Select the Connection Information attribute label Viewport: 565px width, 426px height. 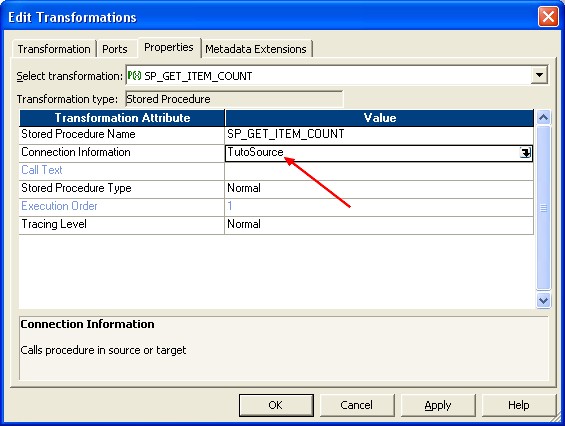[76, 152]
